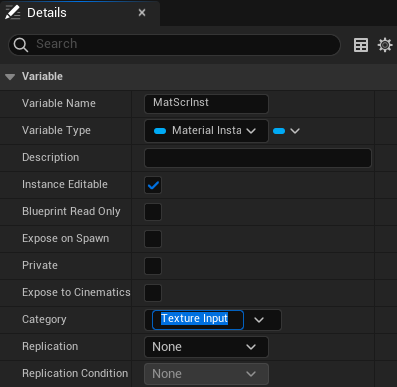Click the Category label text
Screen dimensions: 397x387
click(x=44, y=319)
